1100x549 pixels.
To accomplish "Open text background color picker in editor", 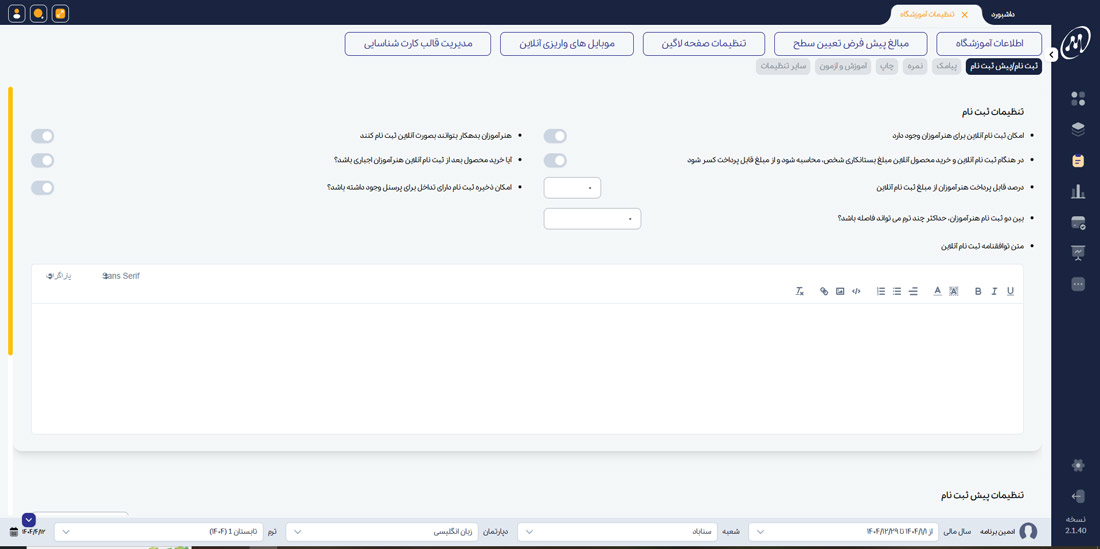I will 953,292.
